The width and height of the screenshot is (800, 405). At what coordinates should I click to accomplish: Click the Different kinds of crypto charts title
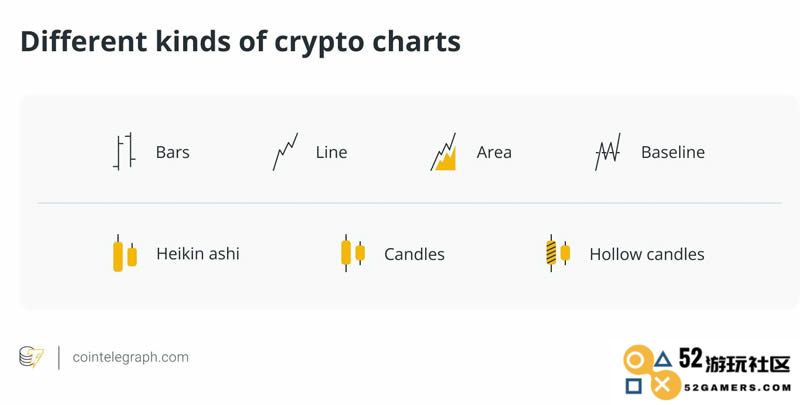click(x=240, y=41)
